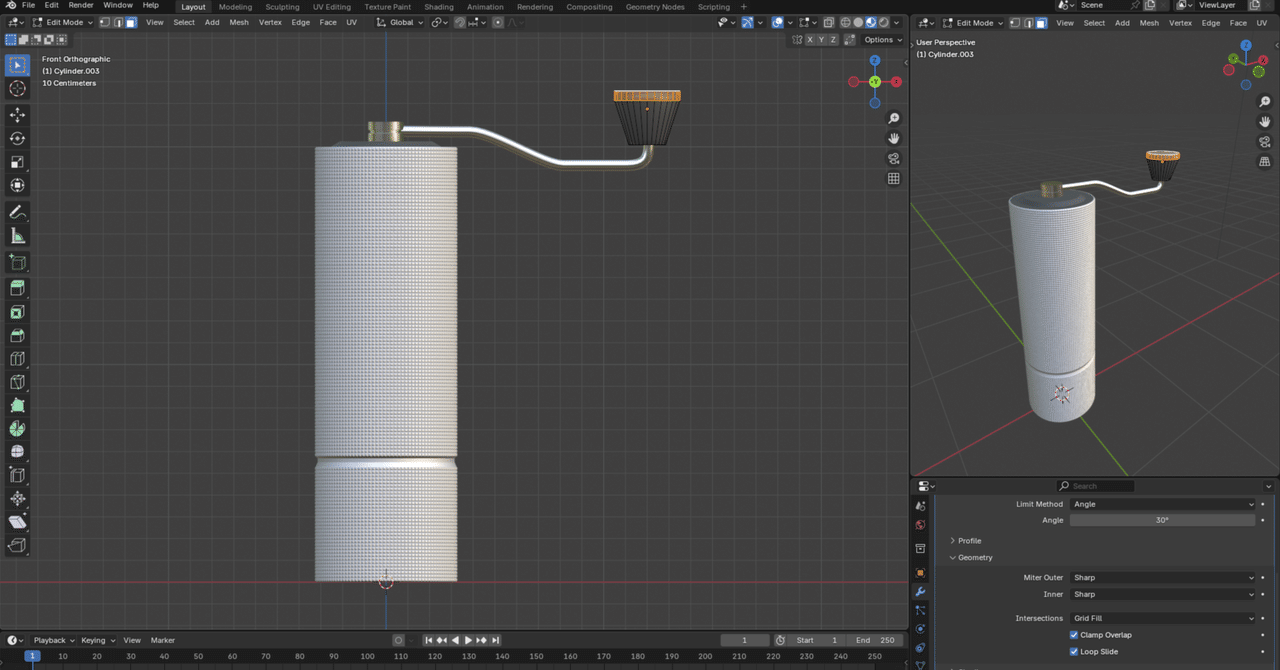The width and height of the screenshot is (1280, 670).
Task: Select the Measure tool
Action: 17,236
